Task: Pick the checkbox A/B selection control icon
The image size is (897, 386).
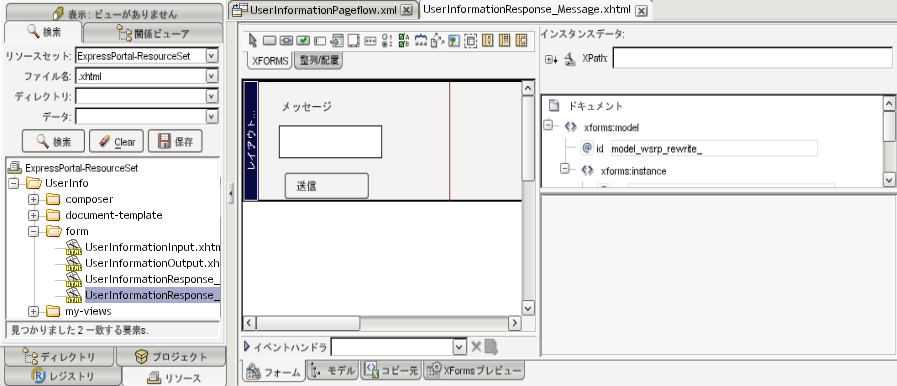Action: click(404, 41)
